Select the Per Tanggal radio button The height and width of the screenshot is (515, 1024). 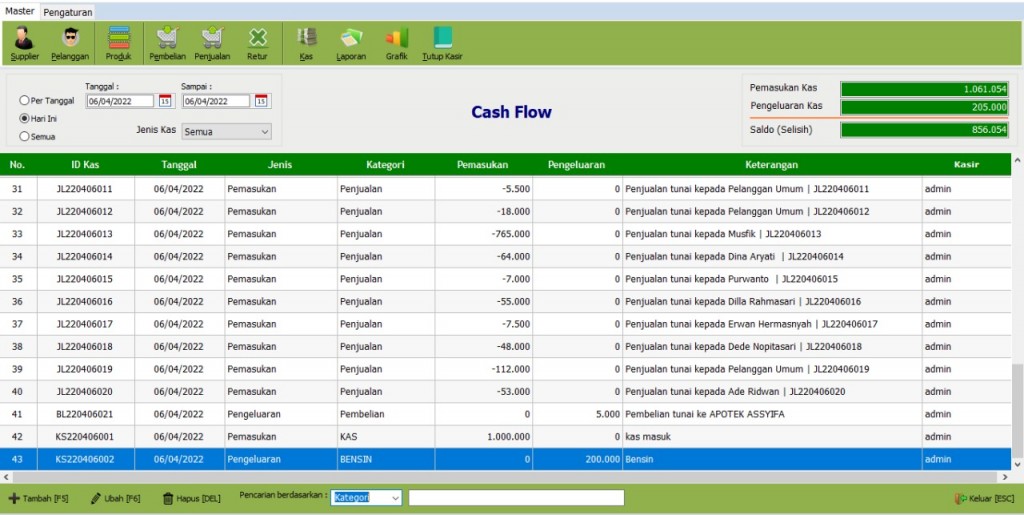coord(25,101)
